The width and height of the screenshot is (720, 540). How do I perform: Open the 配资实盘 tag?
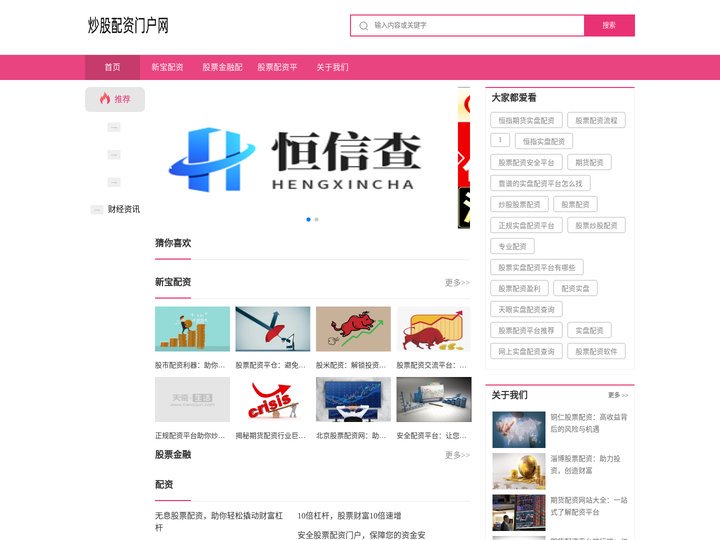575,288
